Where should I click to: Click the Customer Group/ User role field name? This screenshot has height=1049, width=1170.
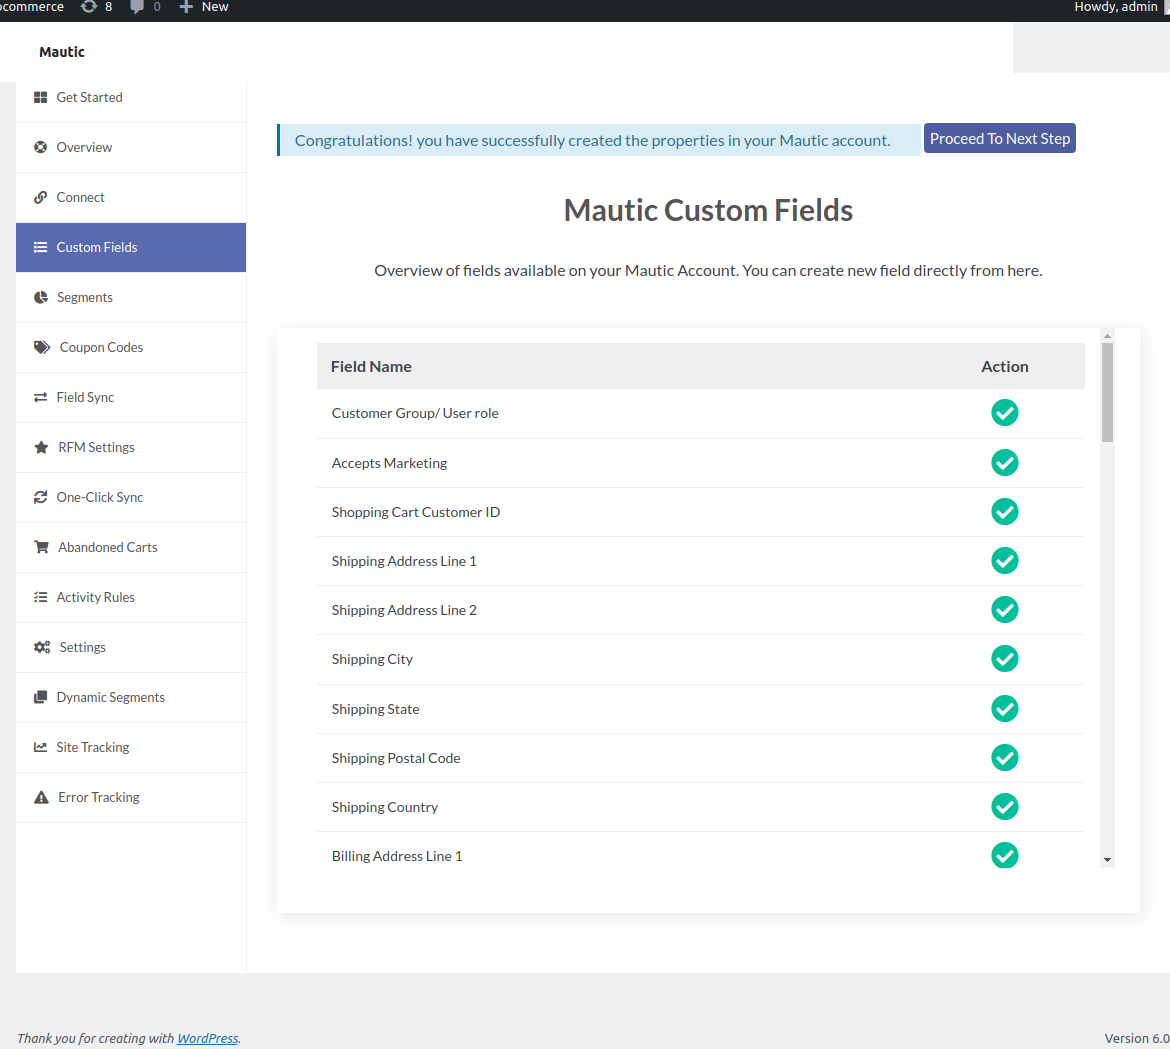click(x=415, y=413)
